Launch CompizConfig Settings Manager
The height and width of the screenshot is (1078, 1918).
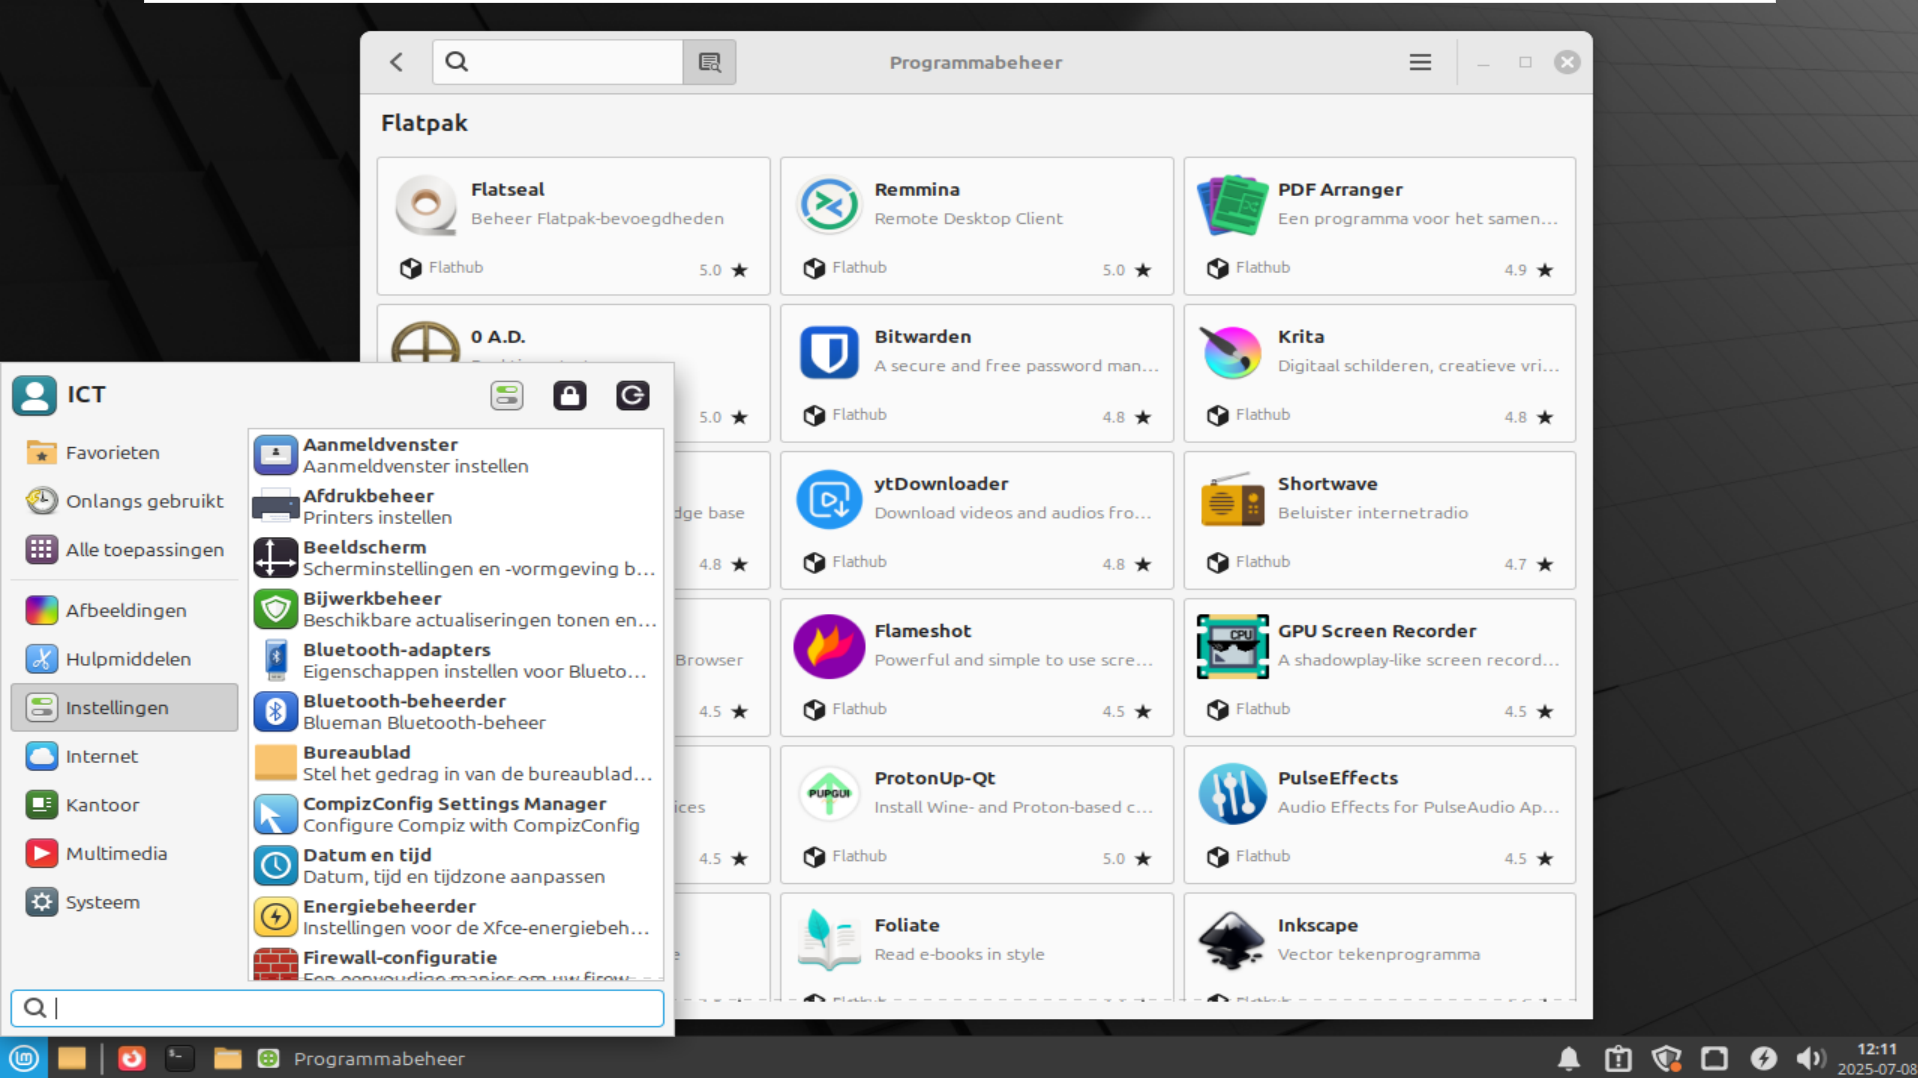pos(456,814)
